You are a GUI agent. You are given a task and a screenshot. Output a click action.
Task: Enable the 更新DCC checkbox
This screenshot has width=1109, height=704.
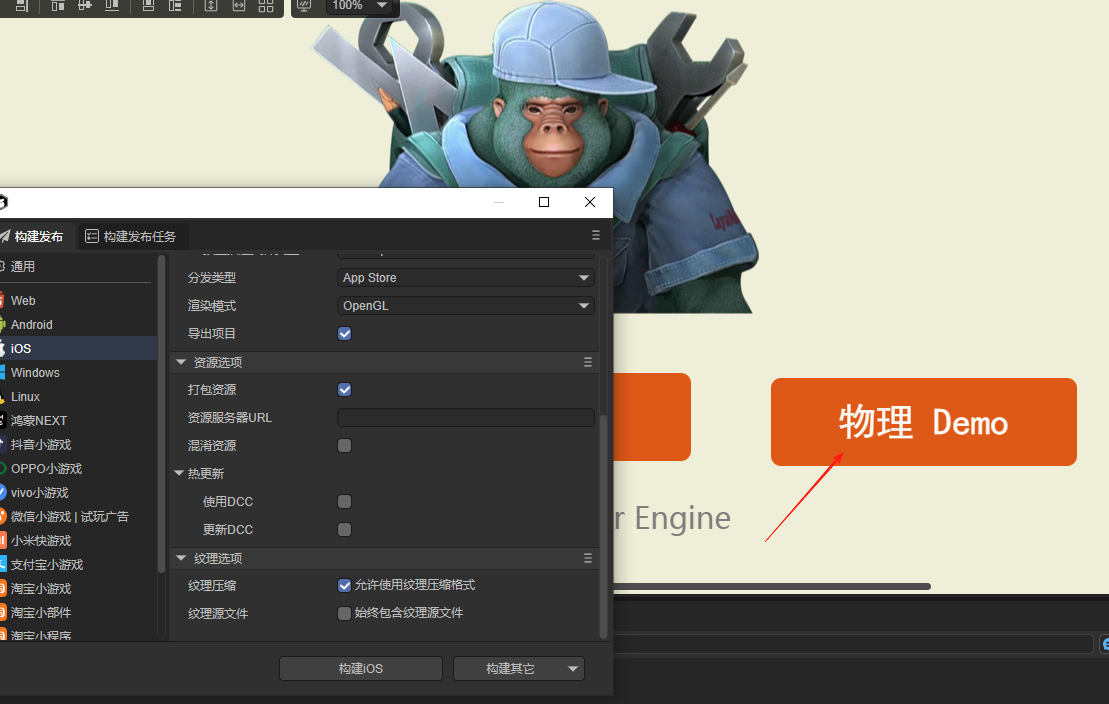click(x=344, y=530)
